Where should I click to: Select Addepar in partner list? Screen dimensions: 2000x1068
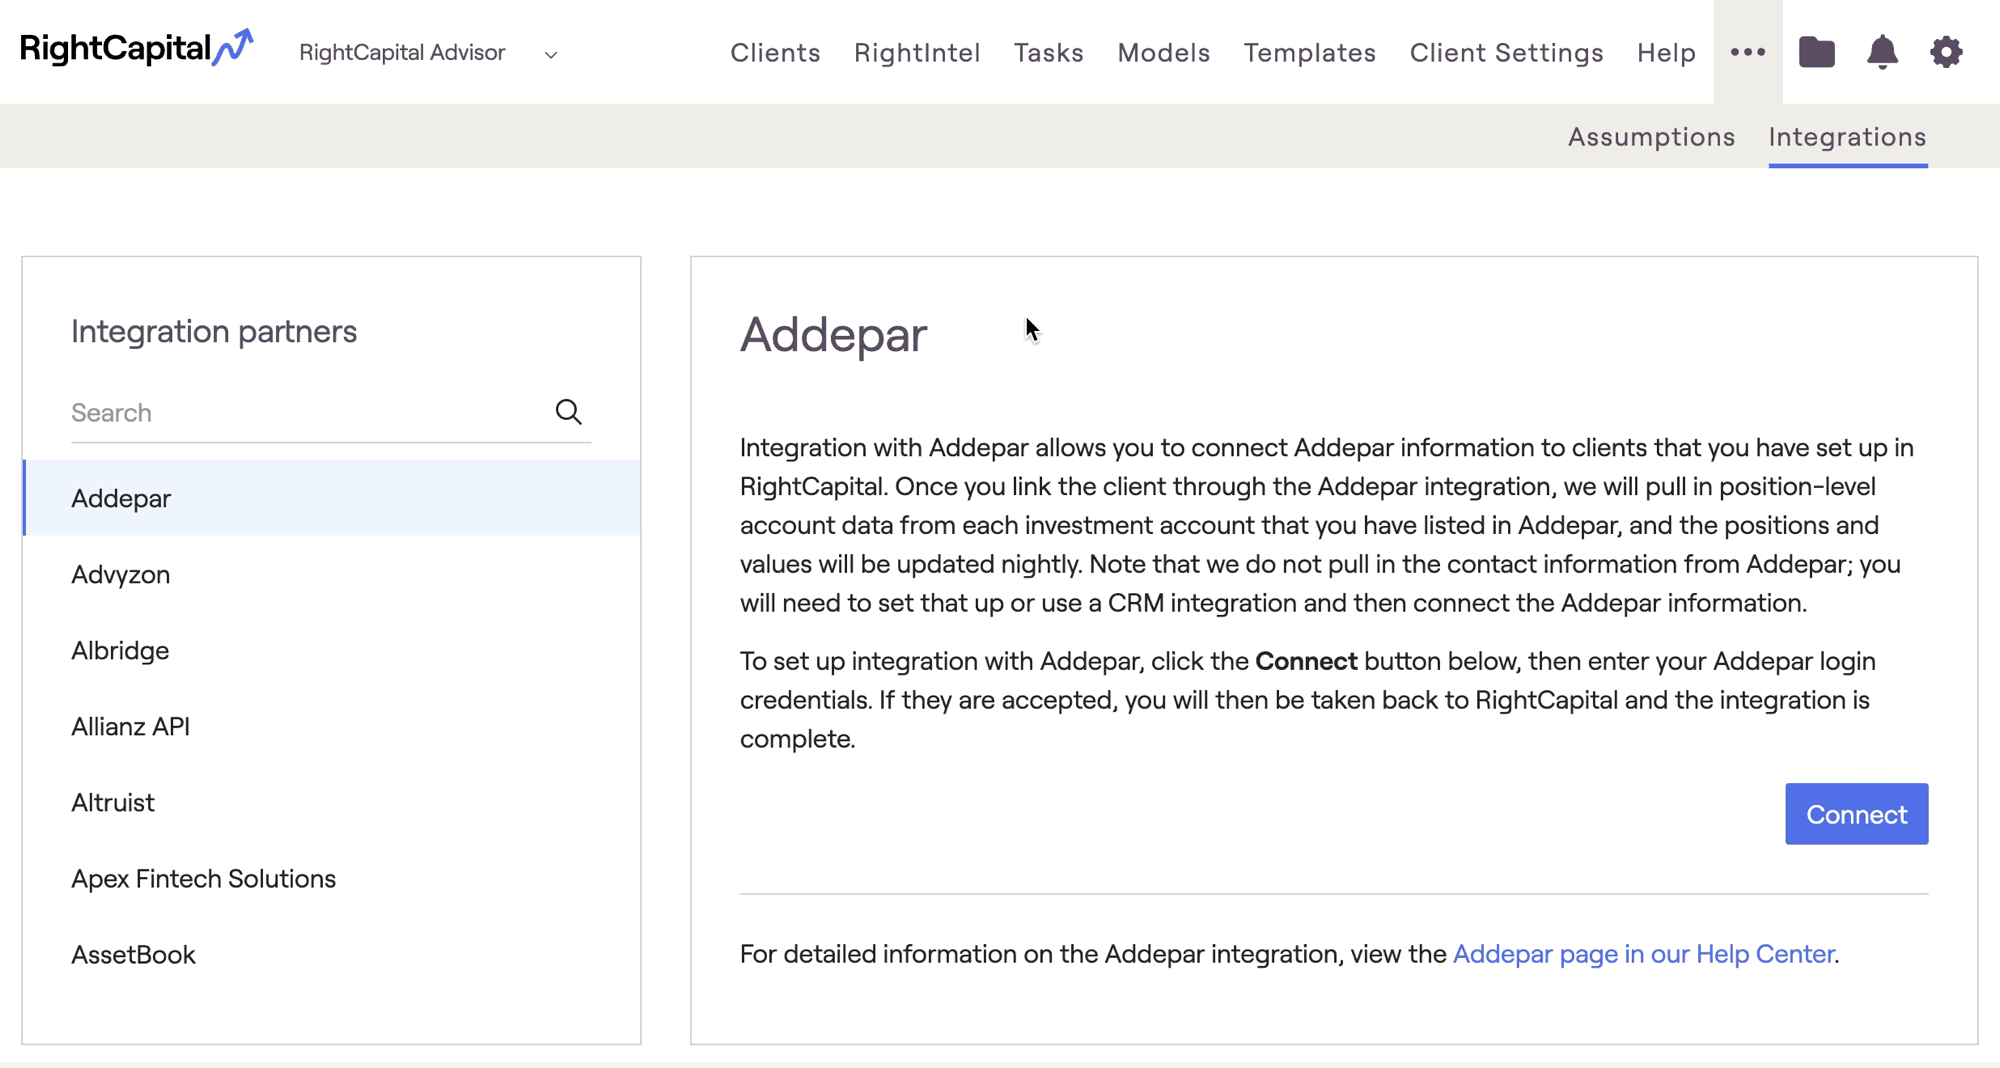[x=331, y=498]
